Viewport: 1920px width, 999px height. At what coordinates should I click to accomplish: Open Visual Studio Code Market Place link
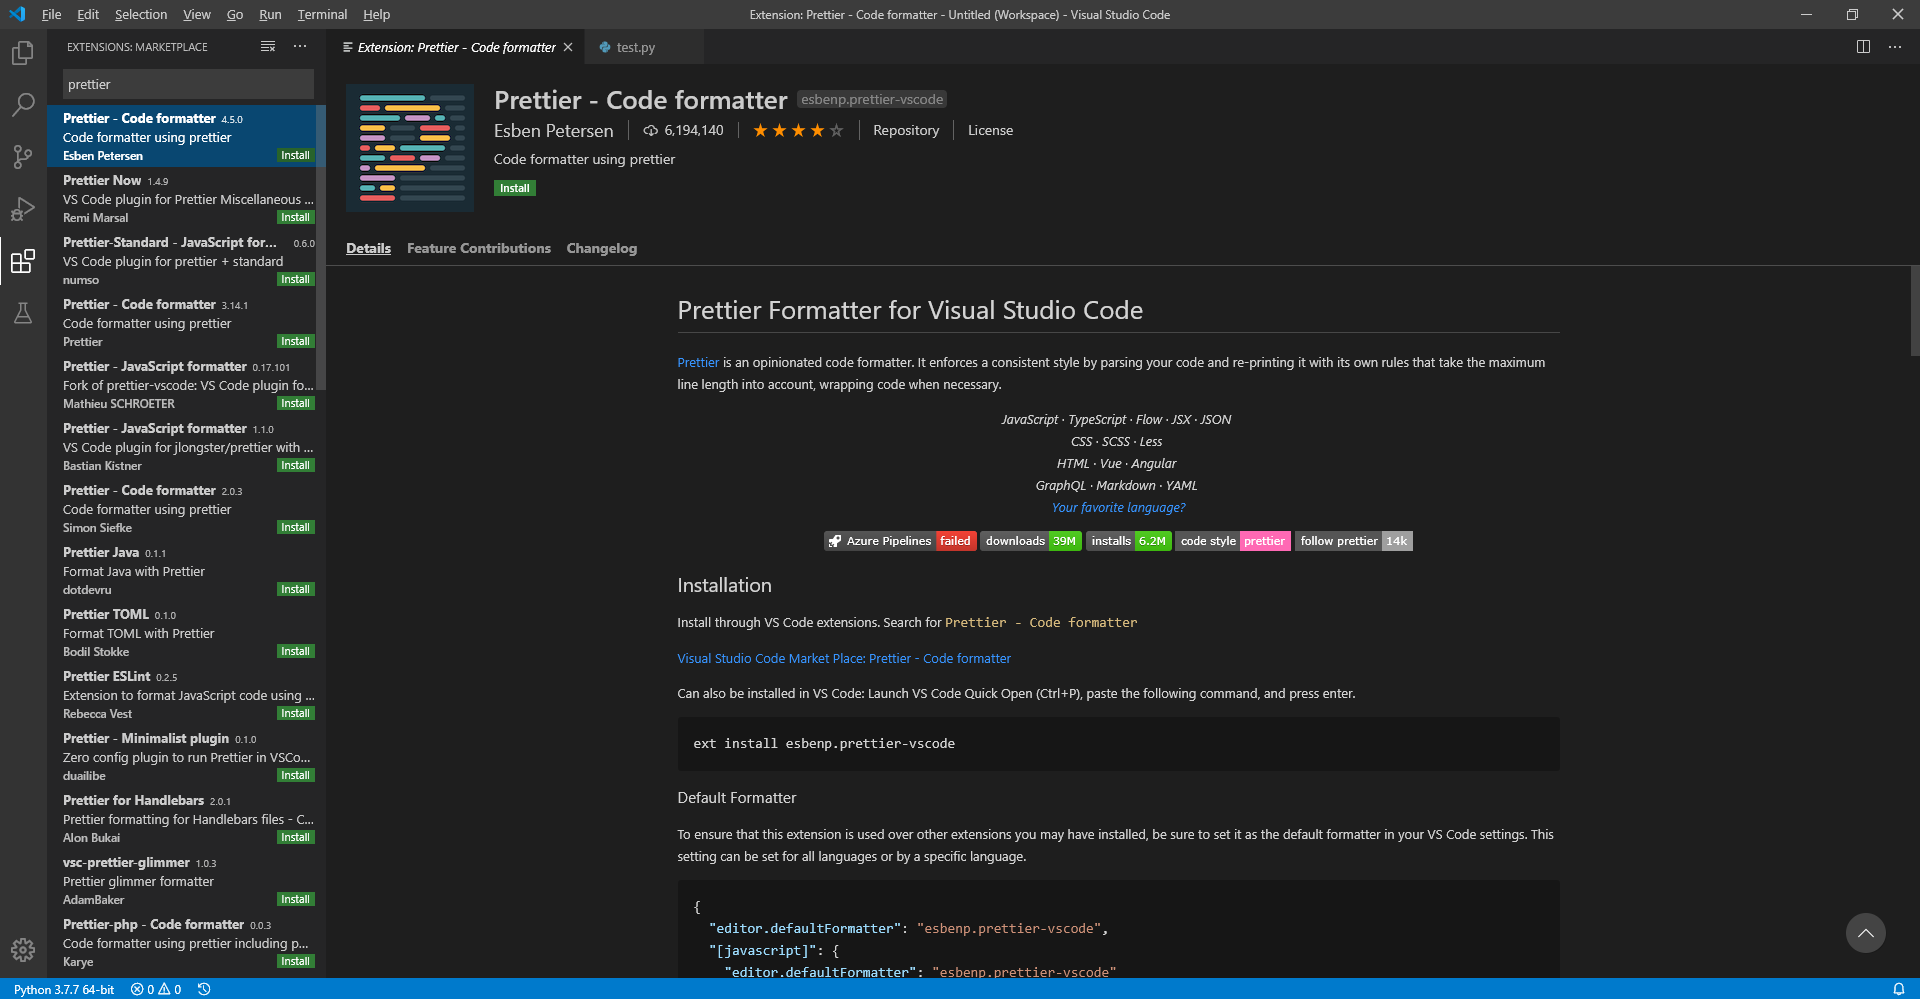(x=844, y=659)
